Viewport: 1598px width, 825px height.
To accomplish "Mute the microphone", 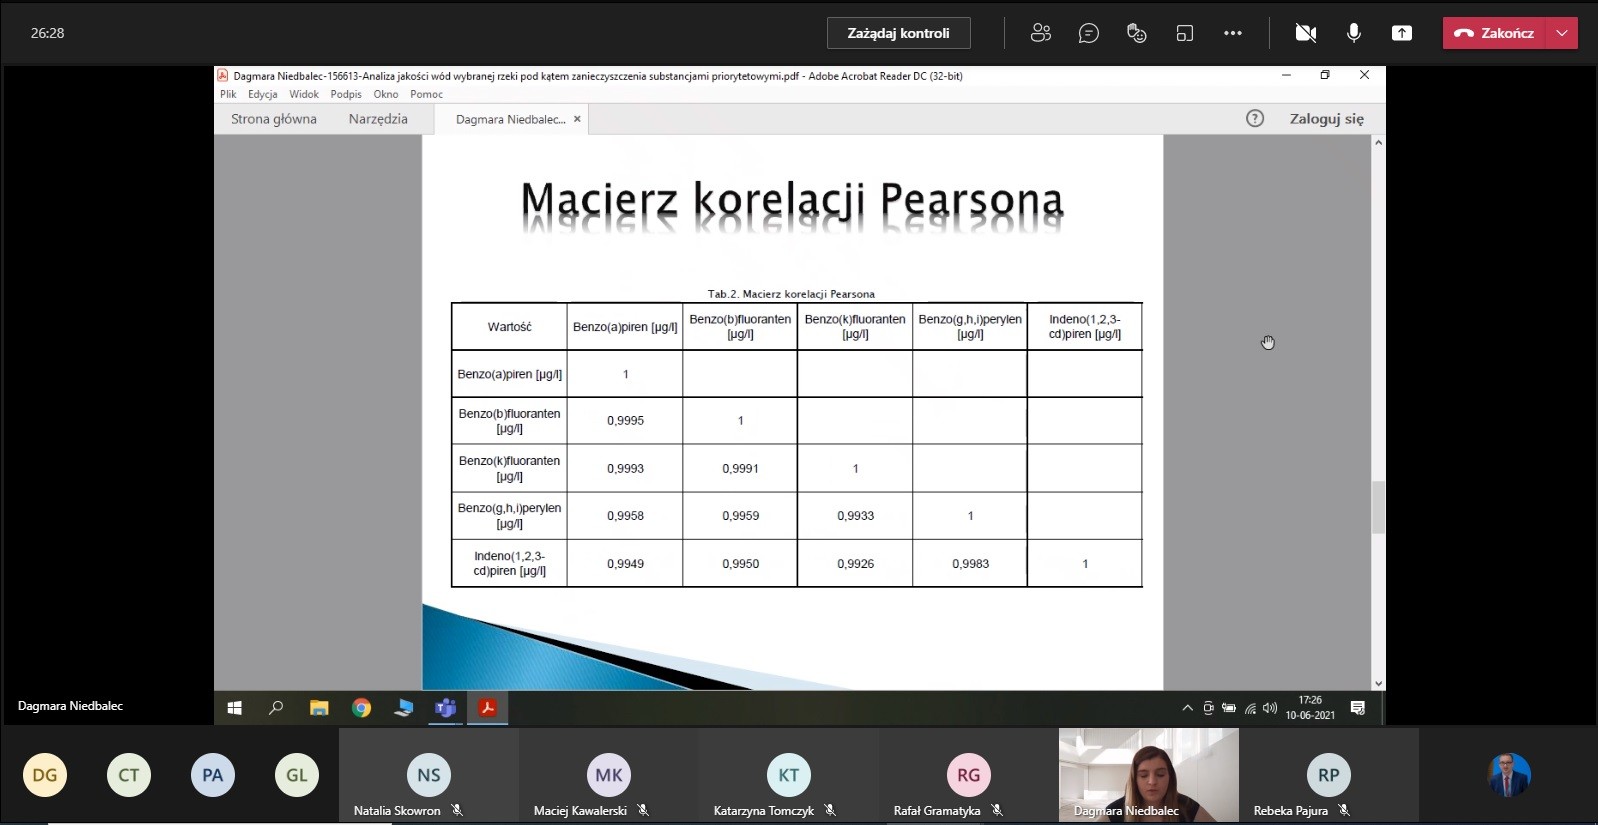I will [x=1354, y=33].
